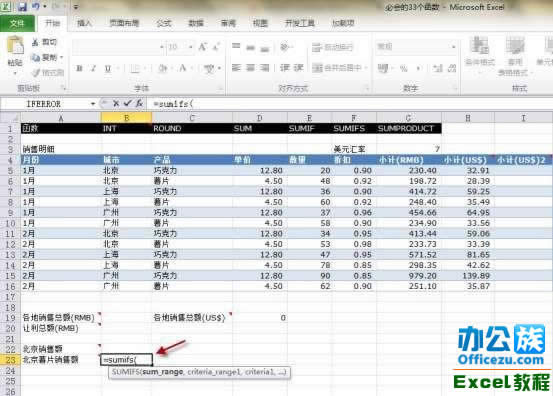Click cell showing 139.89
Image resolution: width=553 pixels, height=396 pixels.
tap(468, 275)
